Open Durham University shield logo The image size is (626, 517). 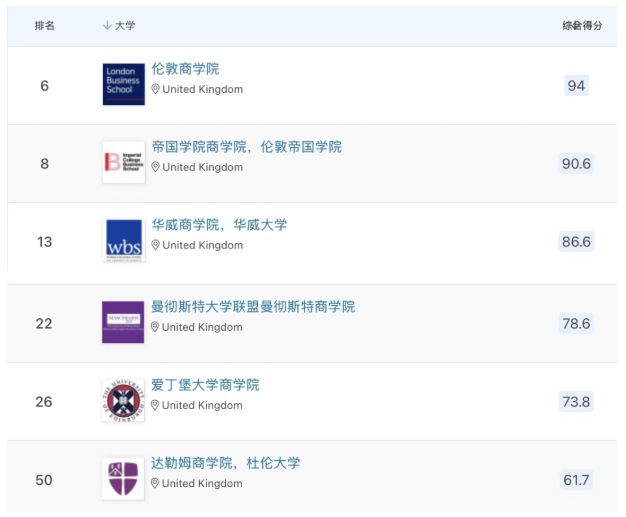click(x=123, y=478)
